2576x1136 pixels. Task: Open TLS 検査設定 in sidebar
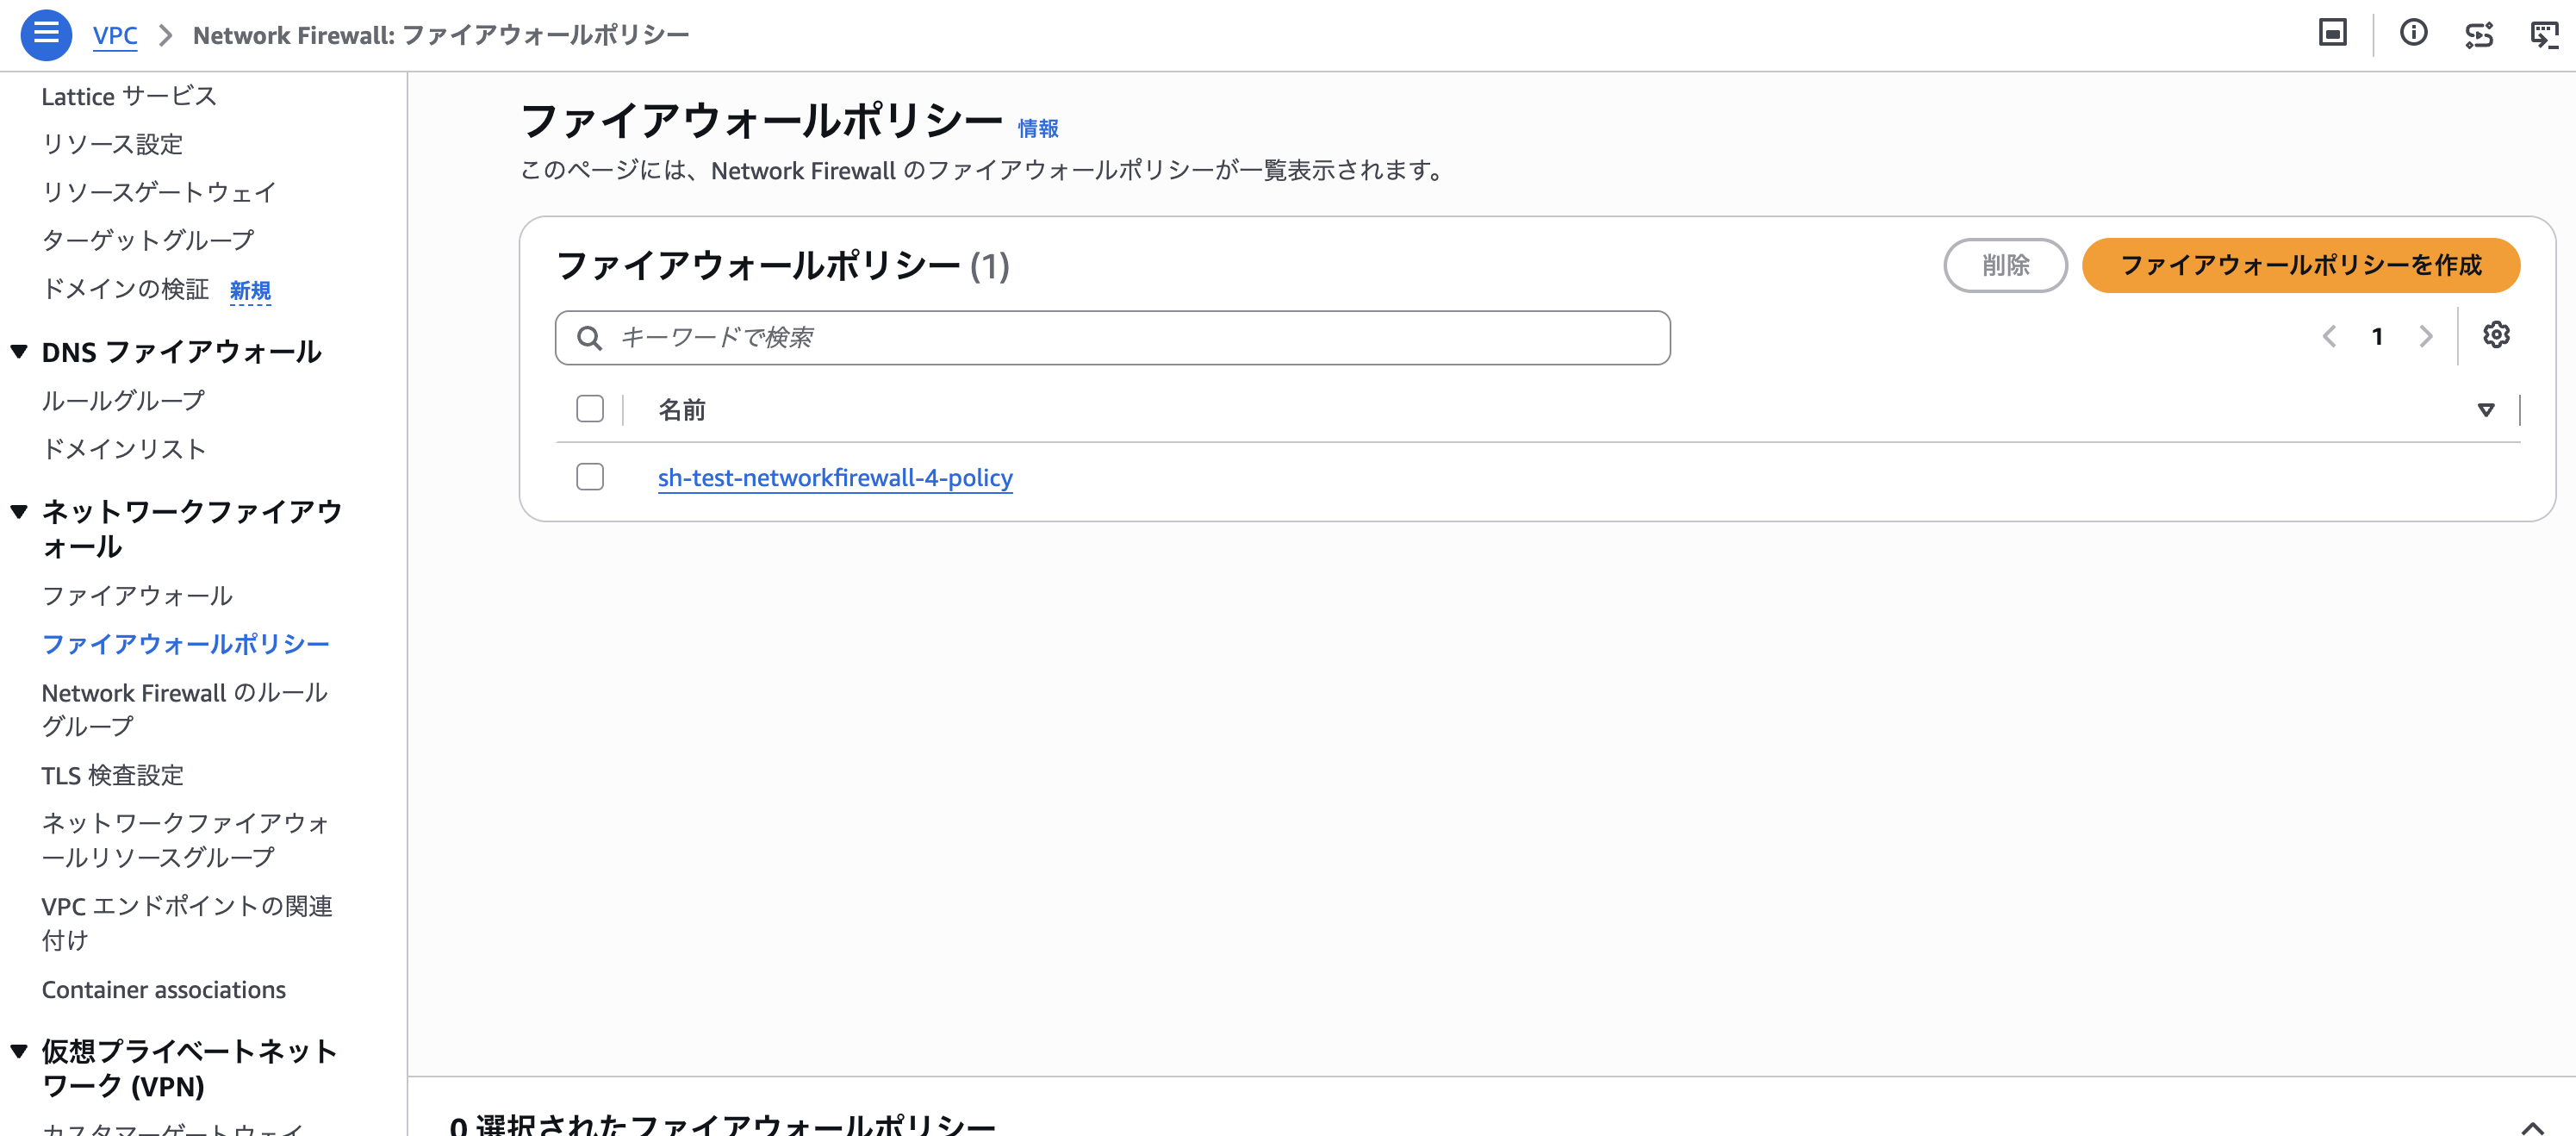pyautogui.click(x=113, y=775)
